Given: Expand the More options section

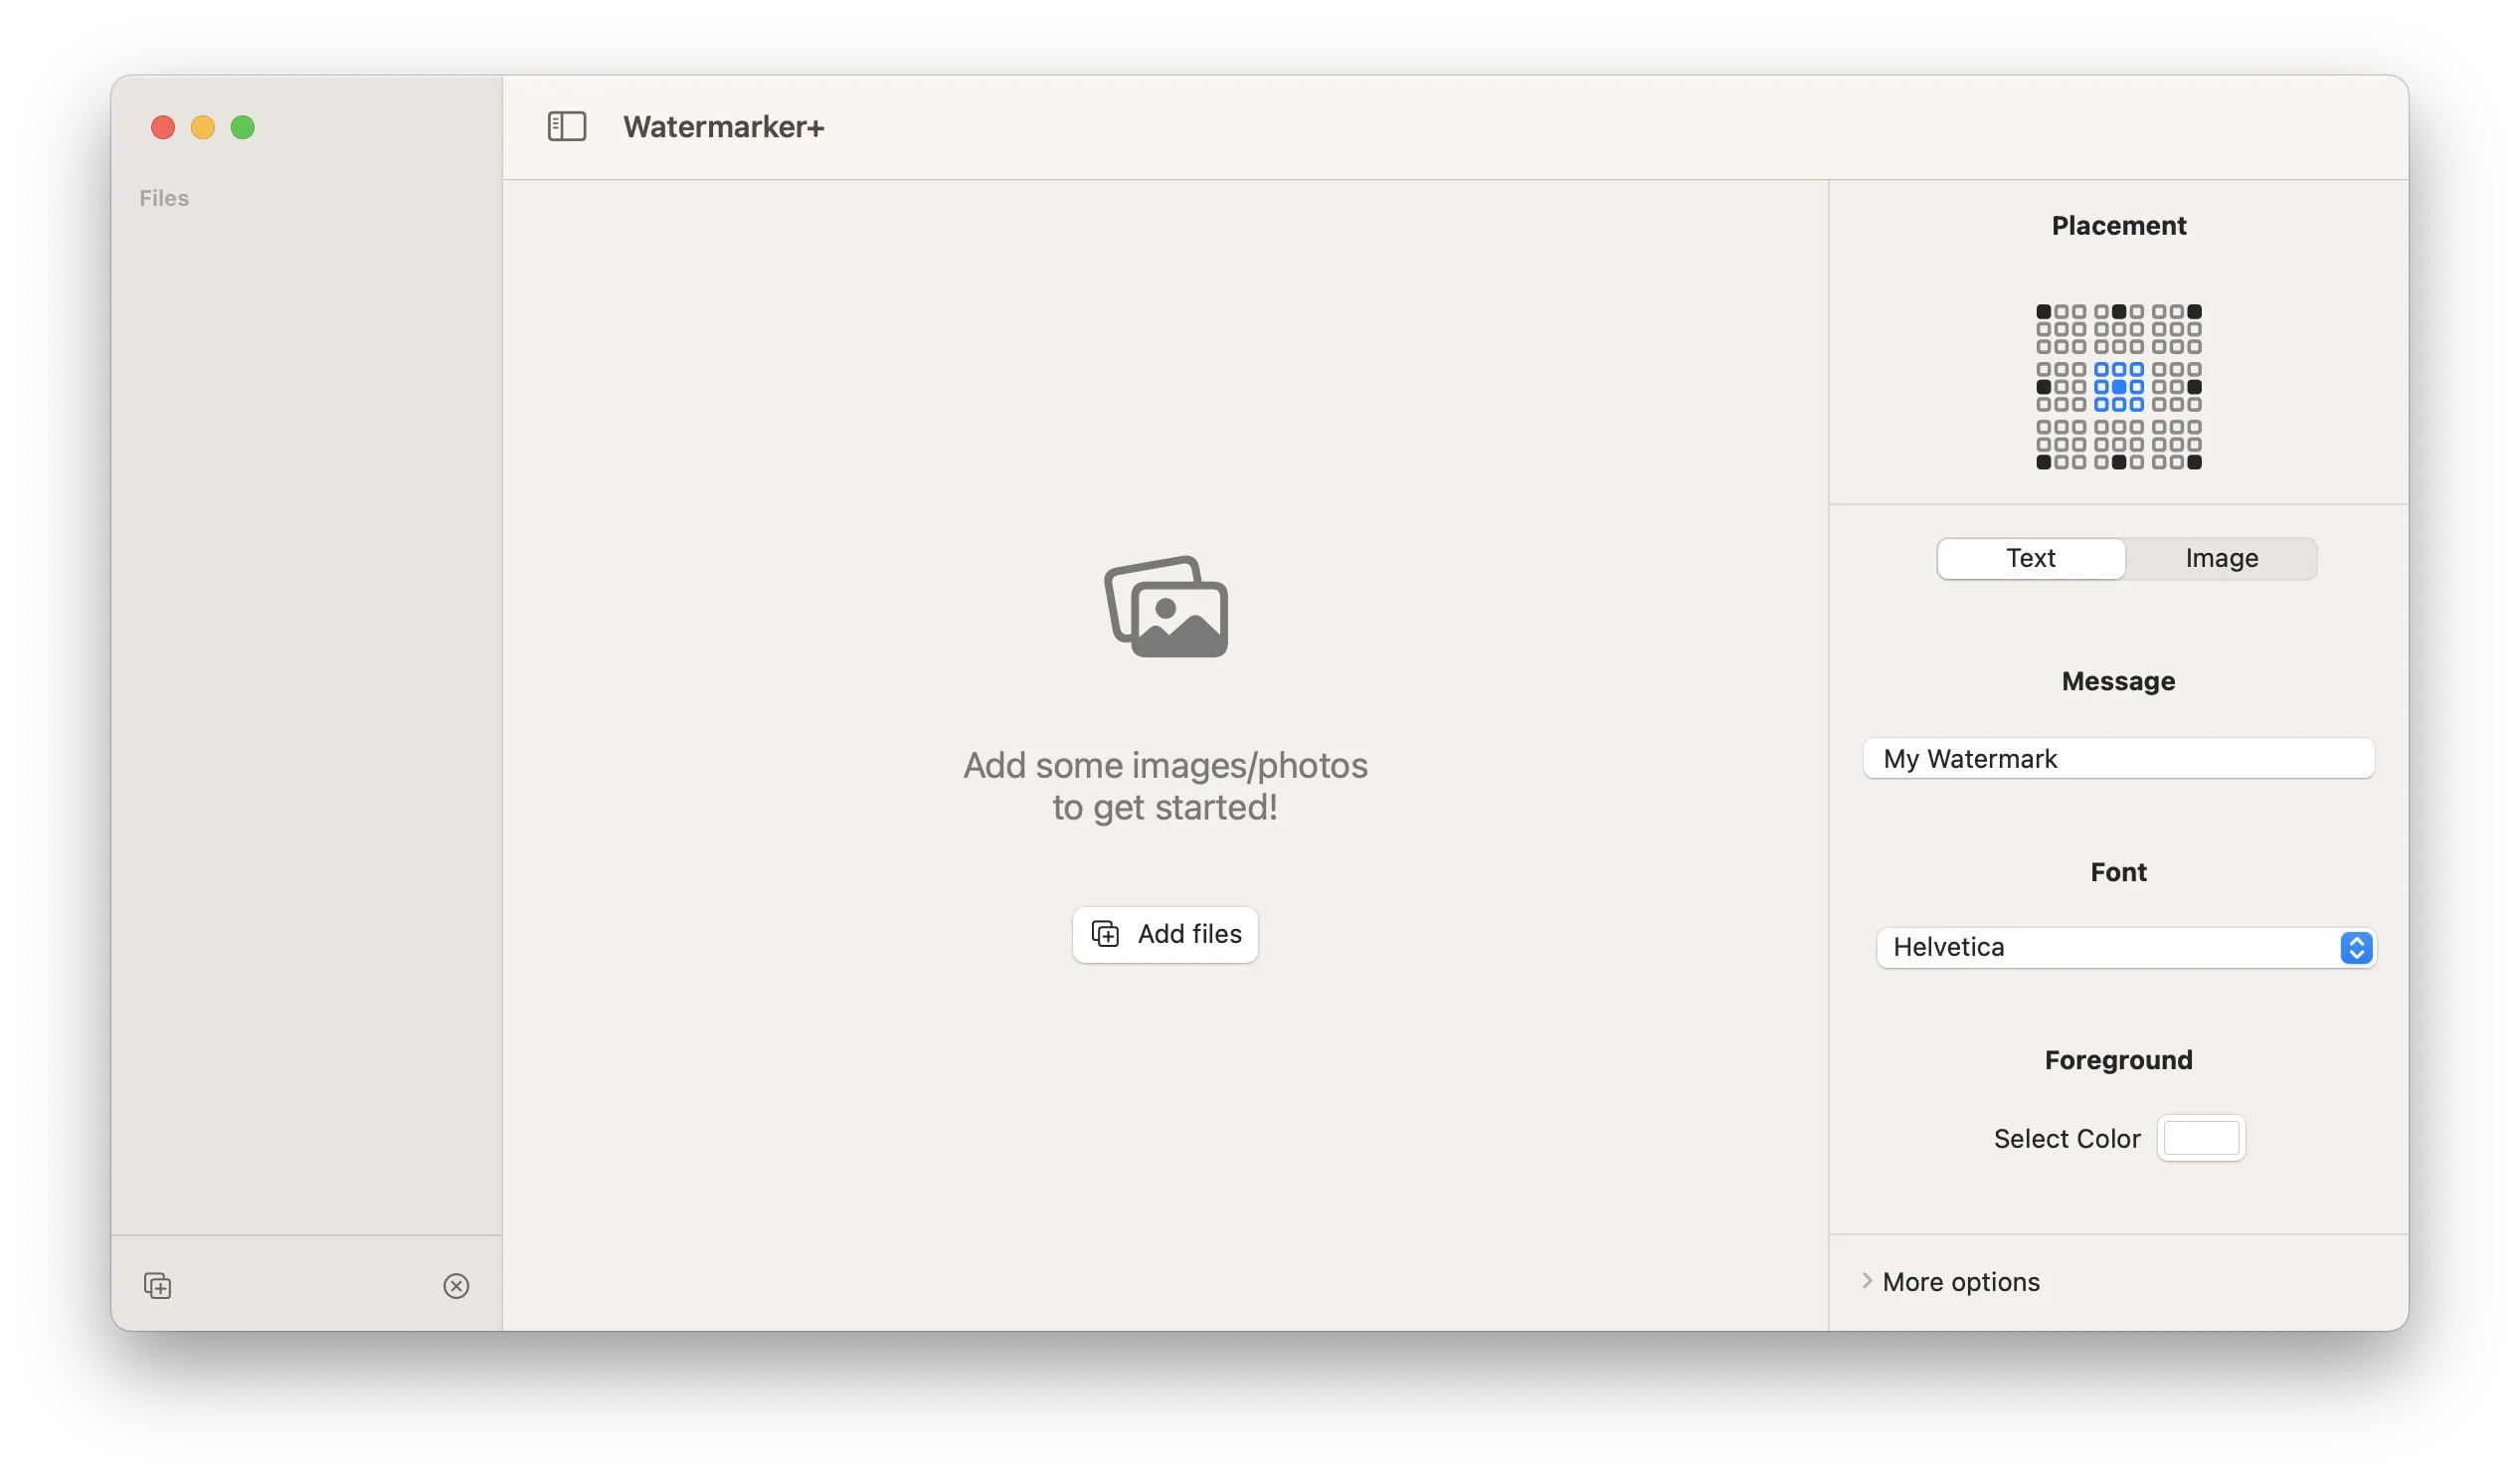Looking at the screenshot, I should pos(1960,1281).
